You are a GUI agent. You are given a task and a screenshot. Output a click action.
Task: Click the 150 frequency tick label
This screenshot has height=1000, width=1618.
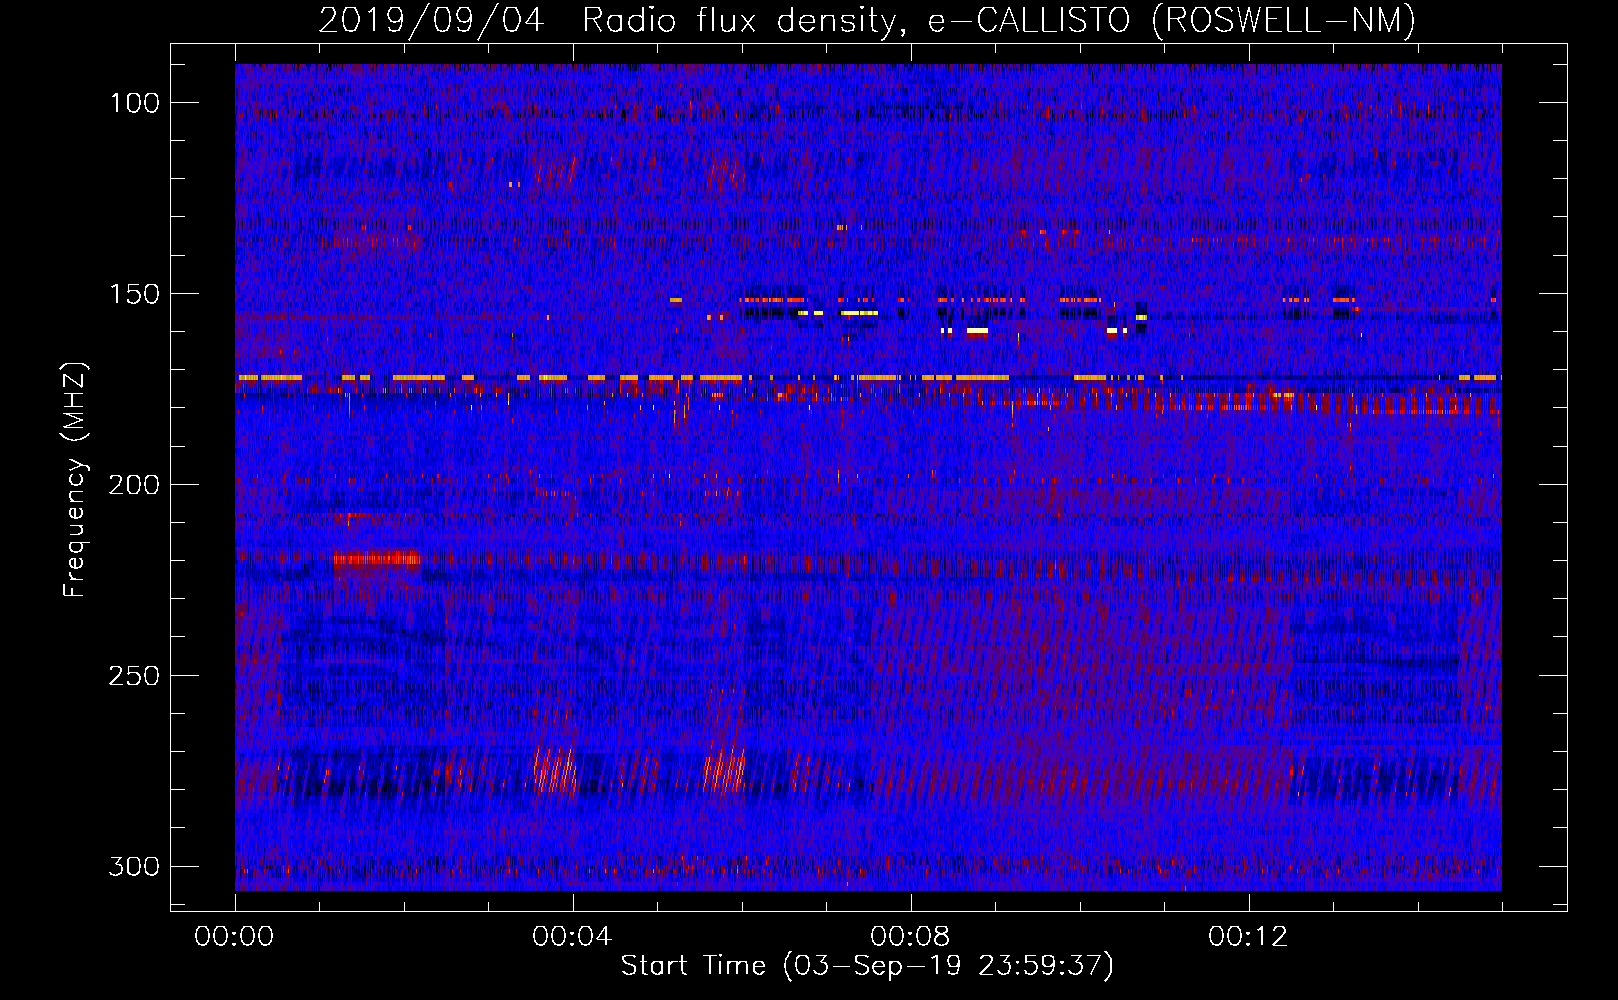pos(135,294)
